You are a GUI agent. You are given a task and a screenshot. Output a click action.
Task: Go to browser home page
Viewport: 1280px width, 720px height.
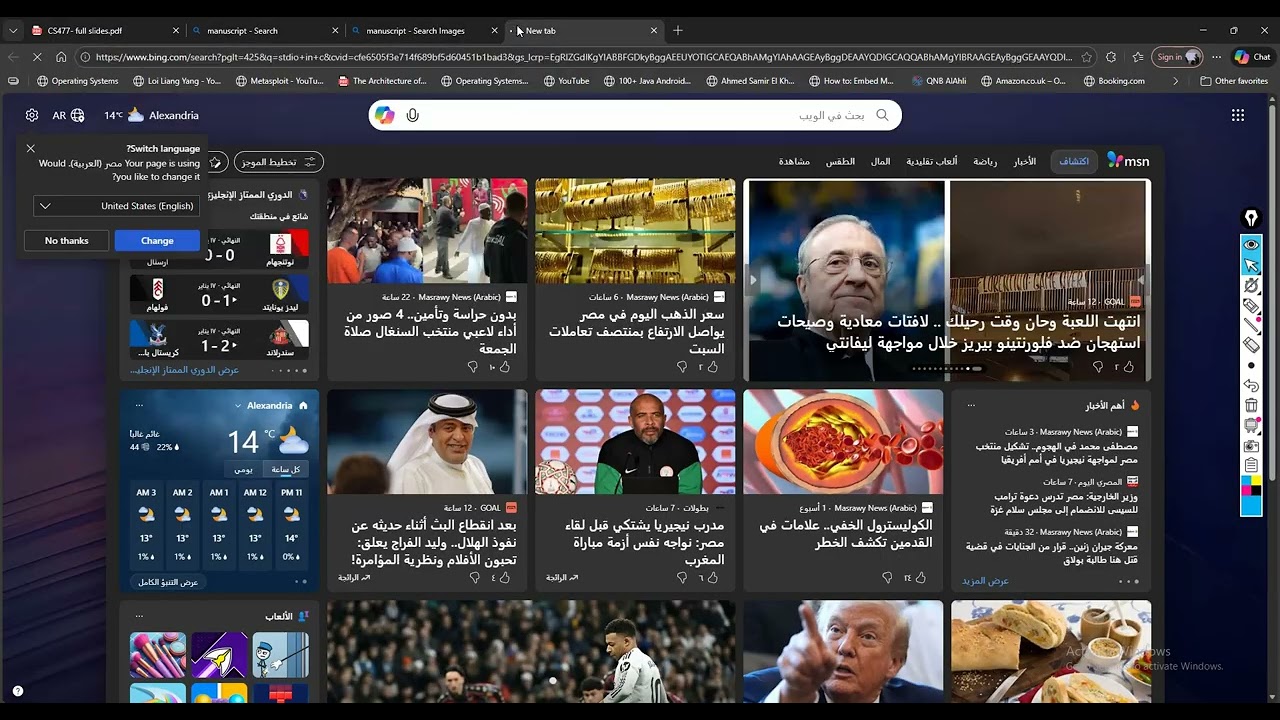coord(61,57)
